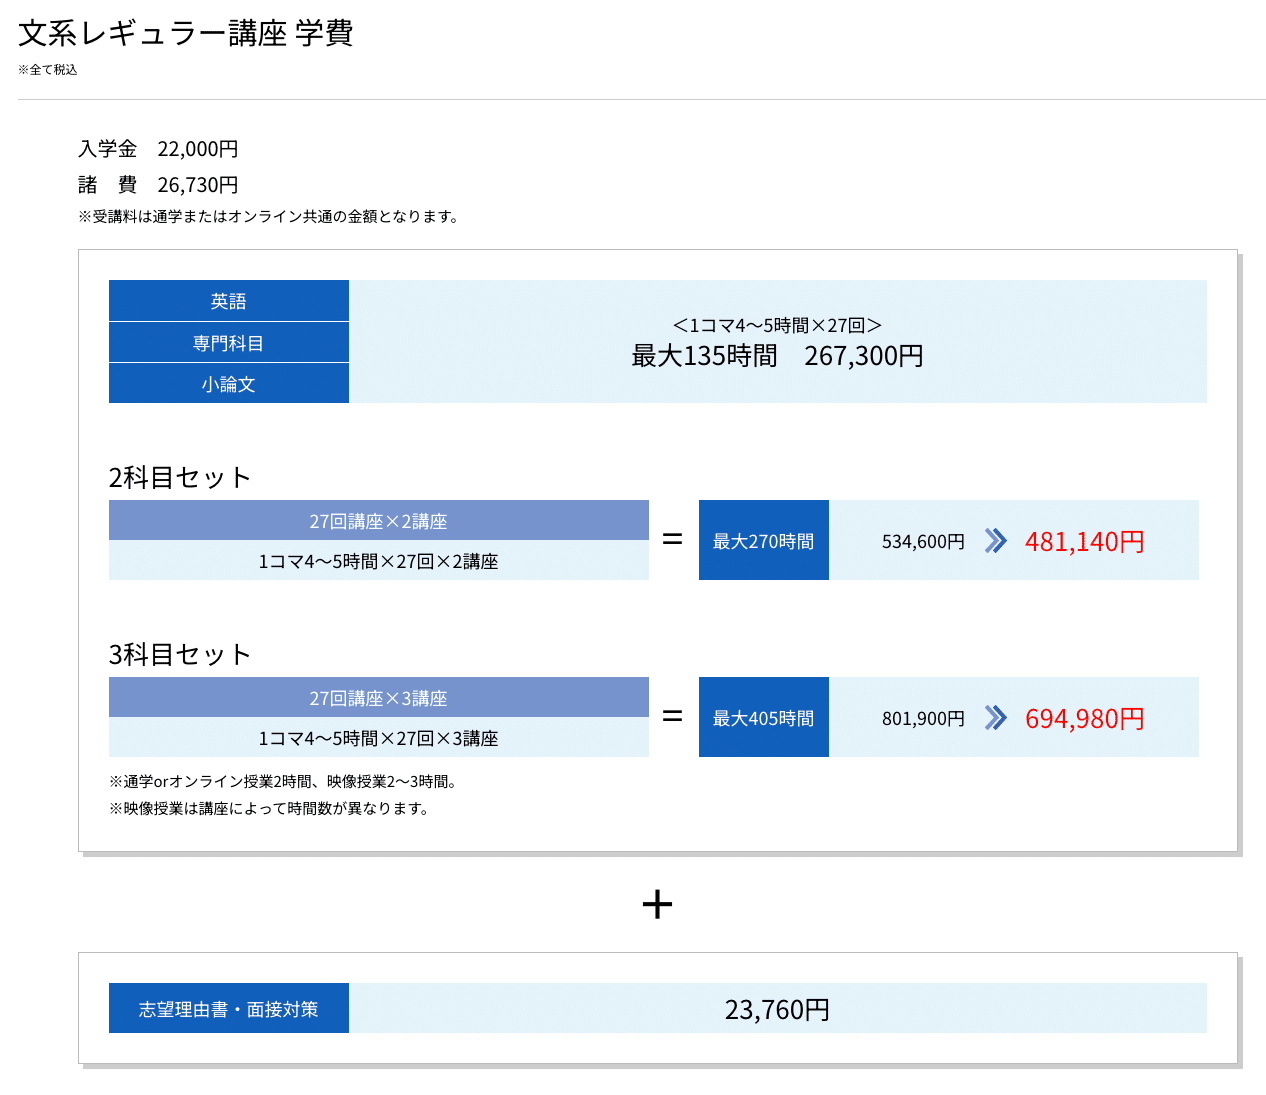
Task: Select the 最大270時間 blue box
Action: pos(764,540)
